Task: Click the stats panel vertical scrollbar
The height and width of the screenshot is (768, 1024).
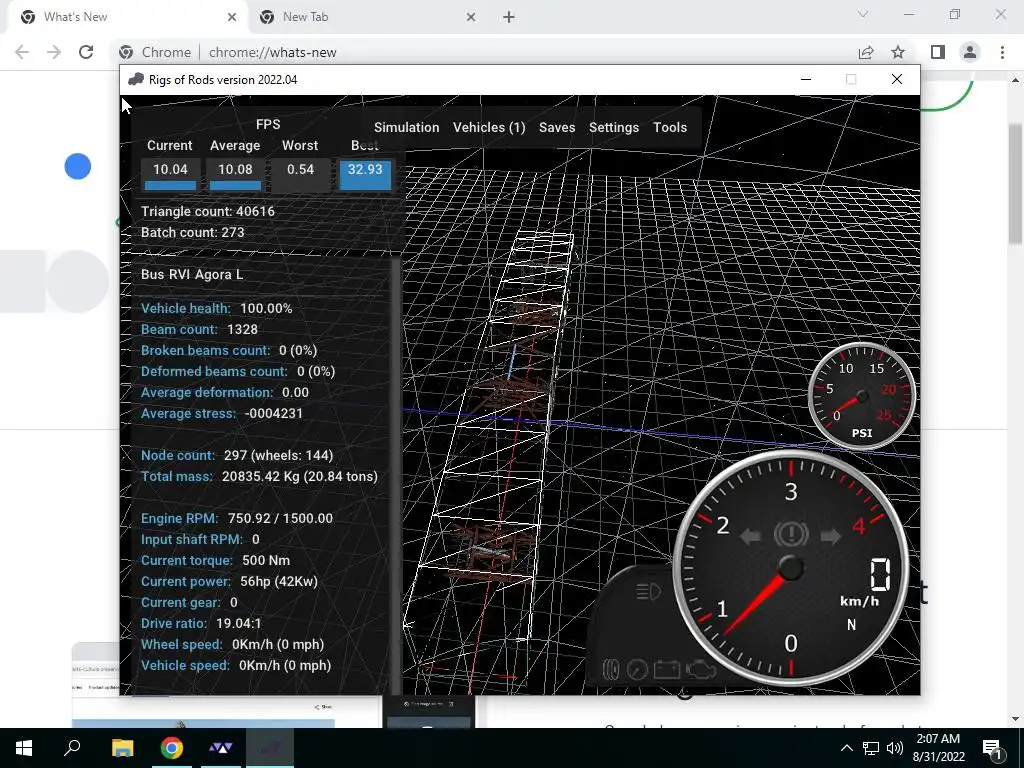Action: tap(396, 477)
